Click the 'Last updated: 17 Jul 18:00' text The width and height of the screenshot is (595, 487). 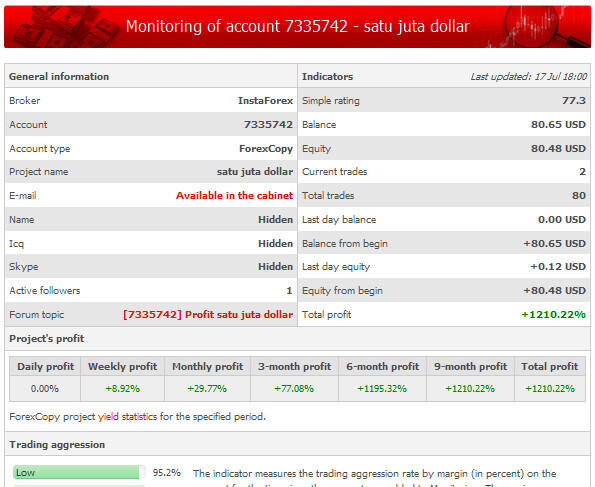tap(529, 77)
